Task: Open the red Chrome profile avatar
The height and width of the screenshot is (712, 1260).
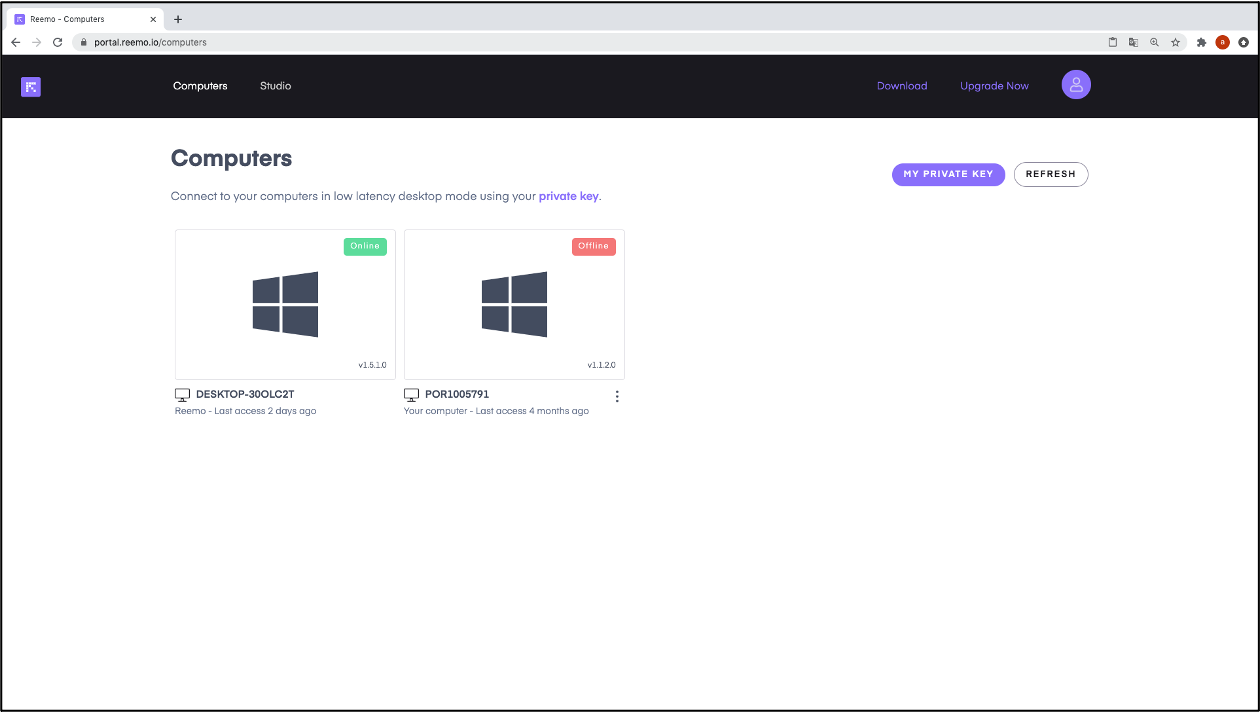Action: 1222,42
